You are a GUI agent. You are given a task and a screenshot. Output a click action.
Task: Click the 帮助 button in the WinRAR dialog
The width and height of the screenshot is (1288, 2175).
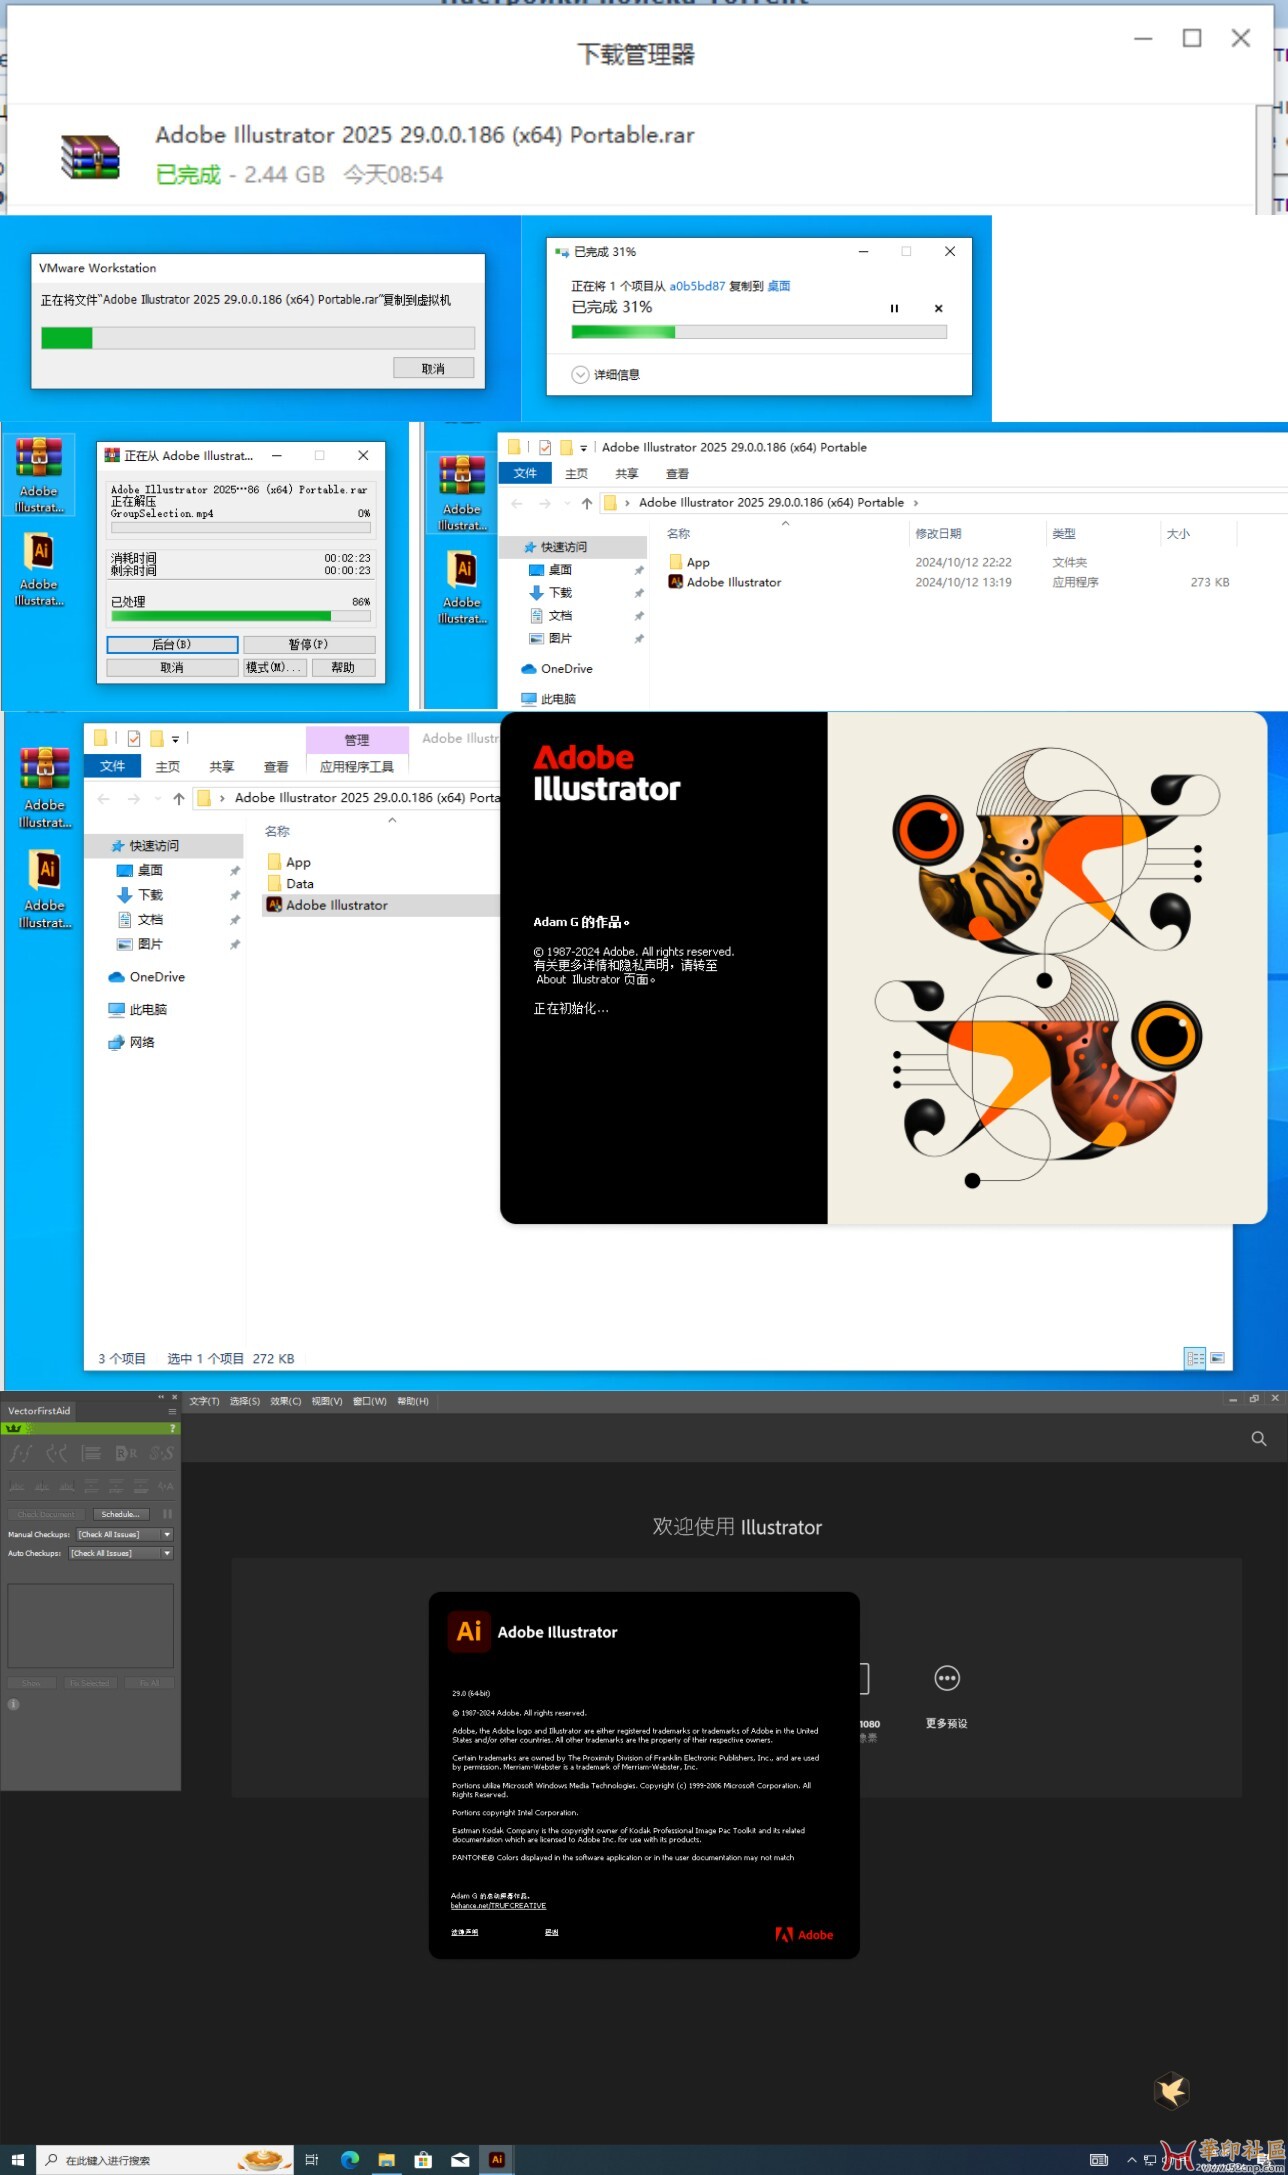click(343, 668)
